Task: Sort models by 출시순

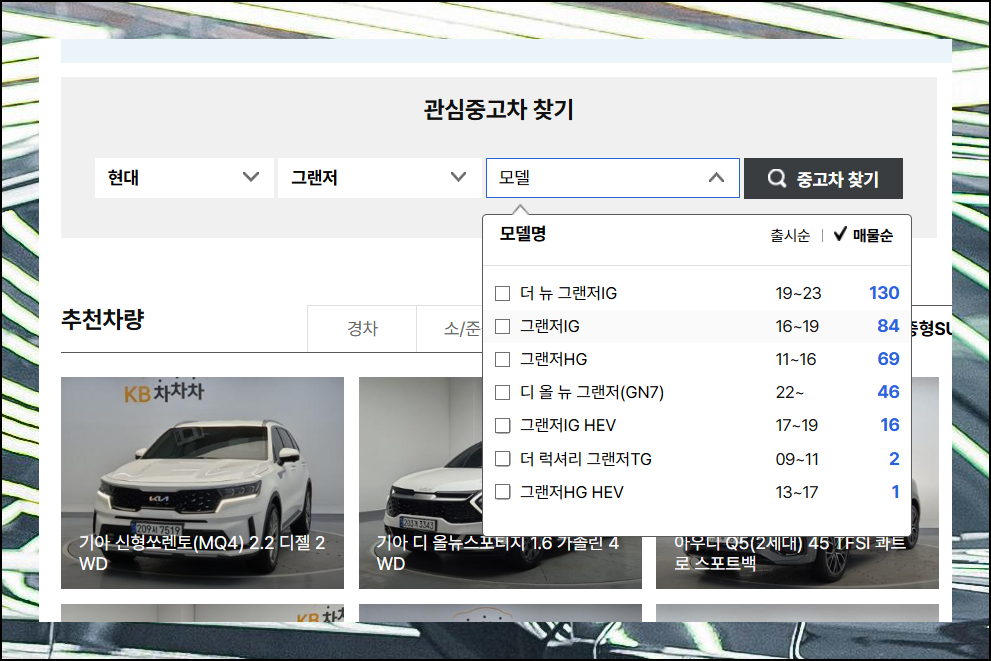Action: coord(789,236)
